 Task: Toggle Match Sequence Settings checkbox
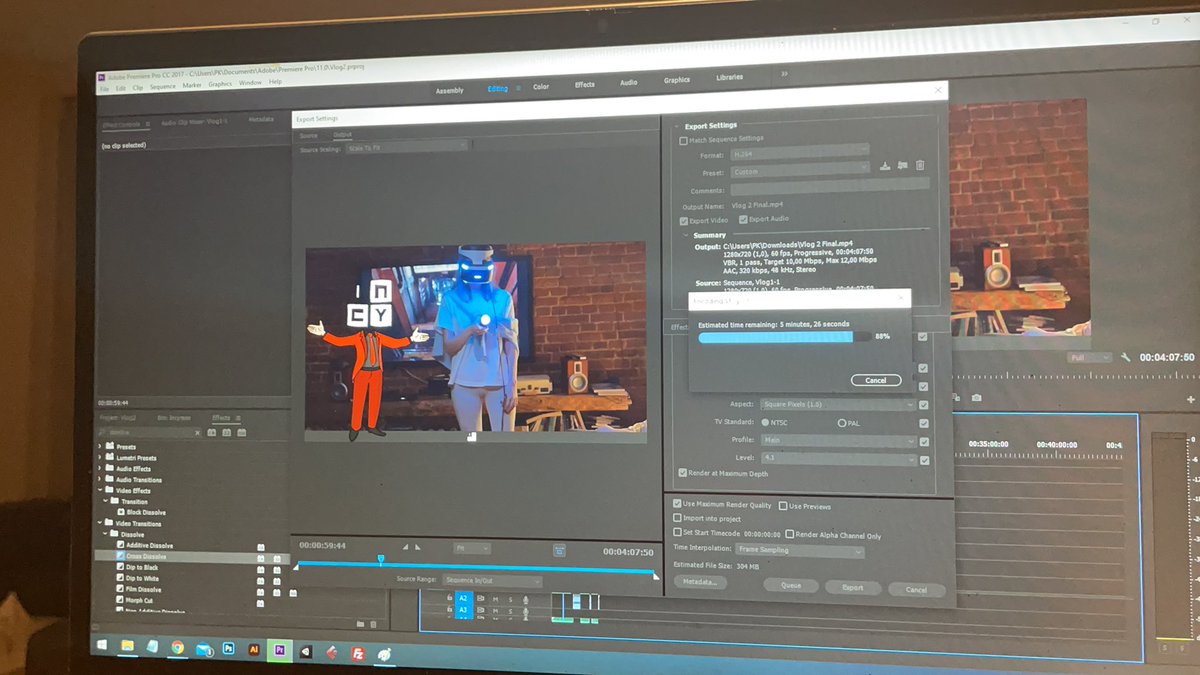coord(684,140)
